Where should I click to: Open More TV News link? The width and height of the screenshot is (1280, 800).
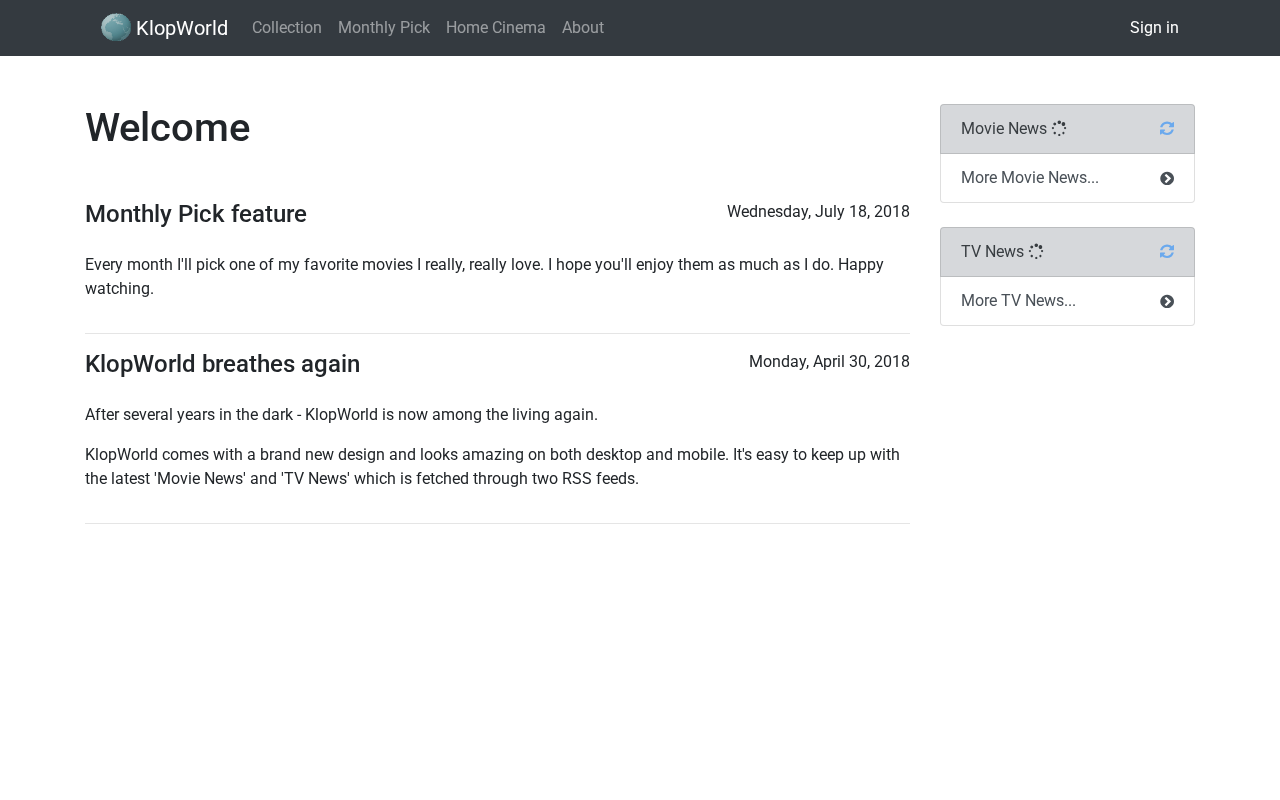point(1018,301)
